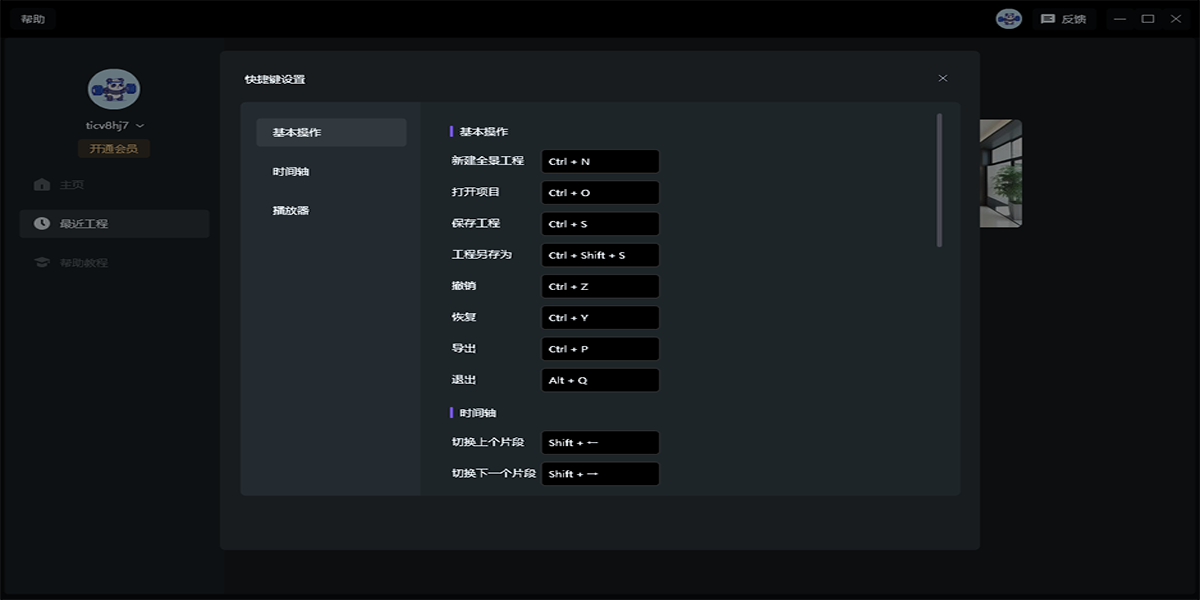Click the 最近工程 clock icon
The image size is (1200, 600).
pos(41,224)
